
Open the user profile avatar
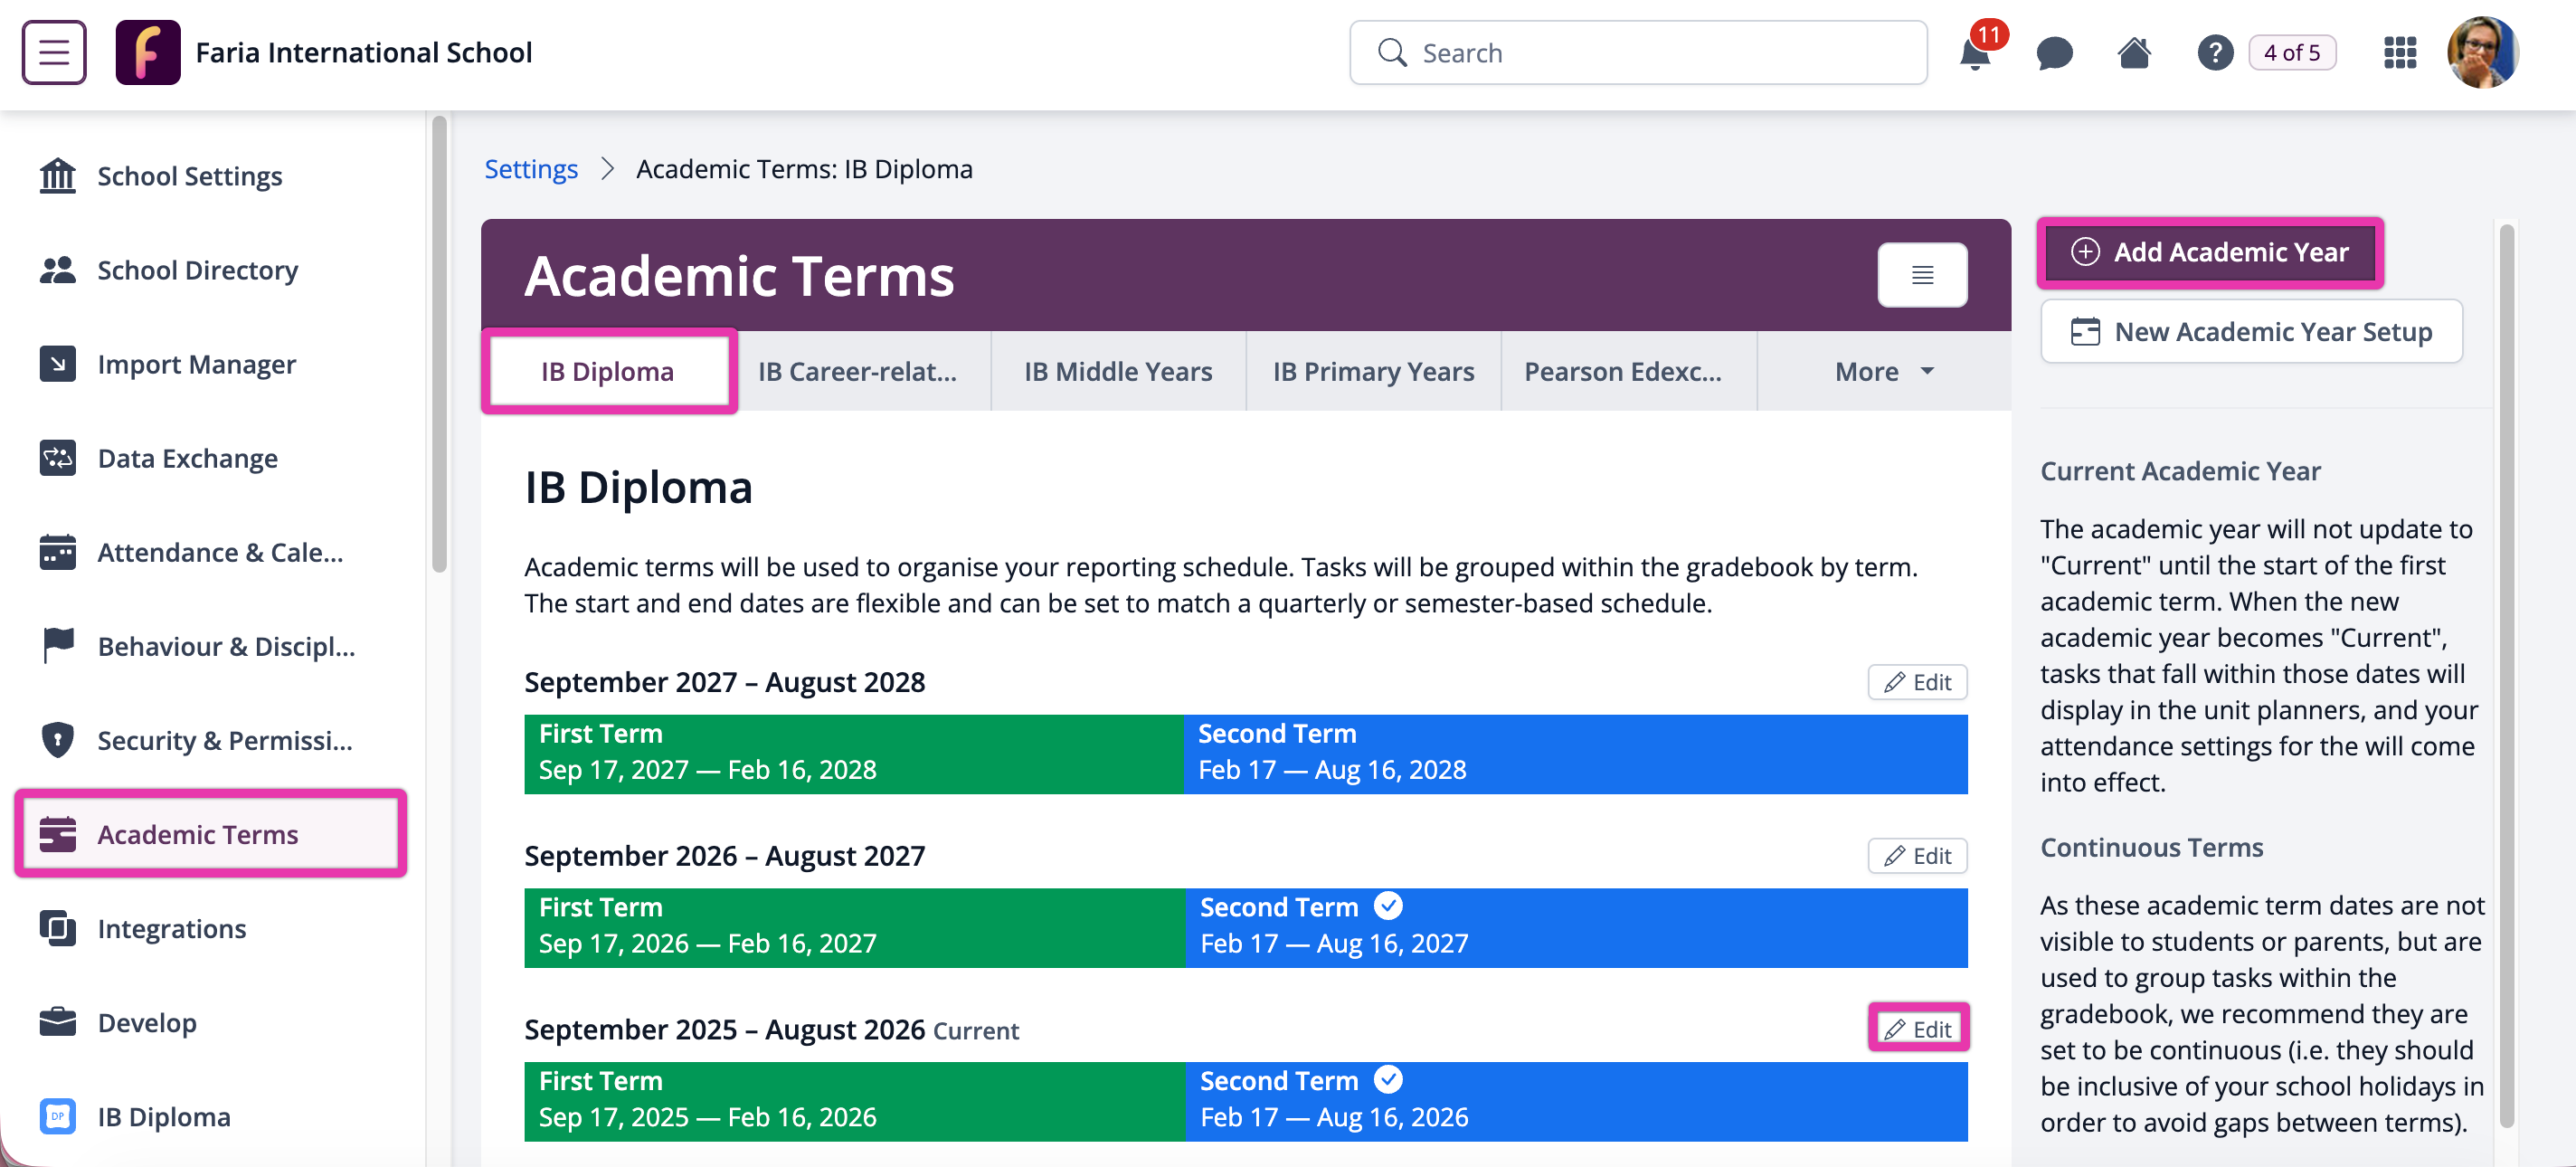click(2482, 53)
